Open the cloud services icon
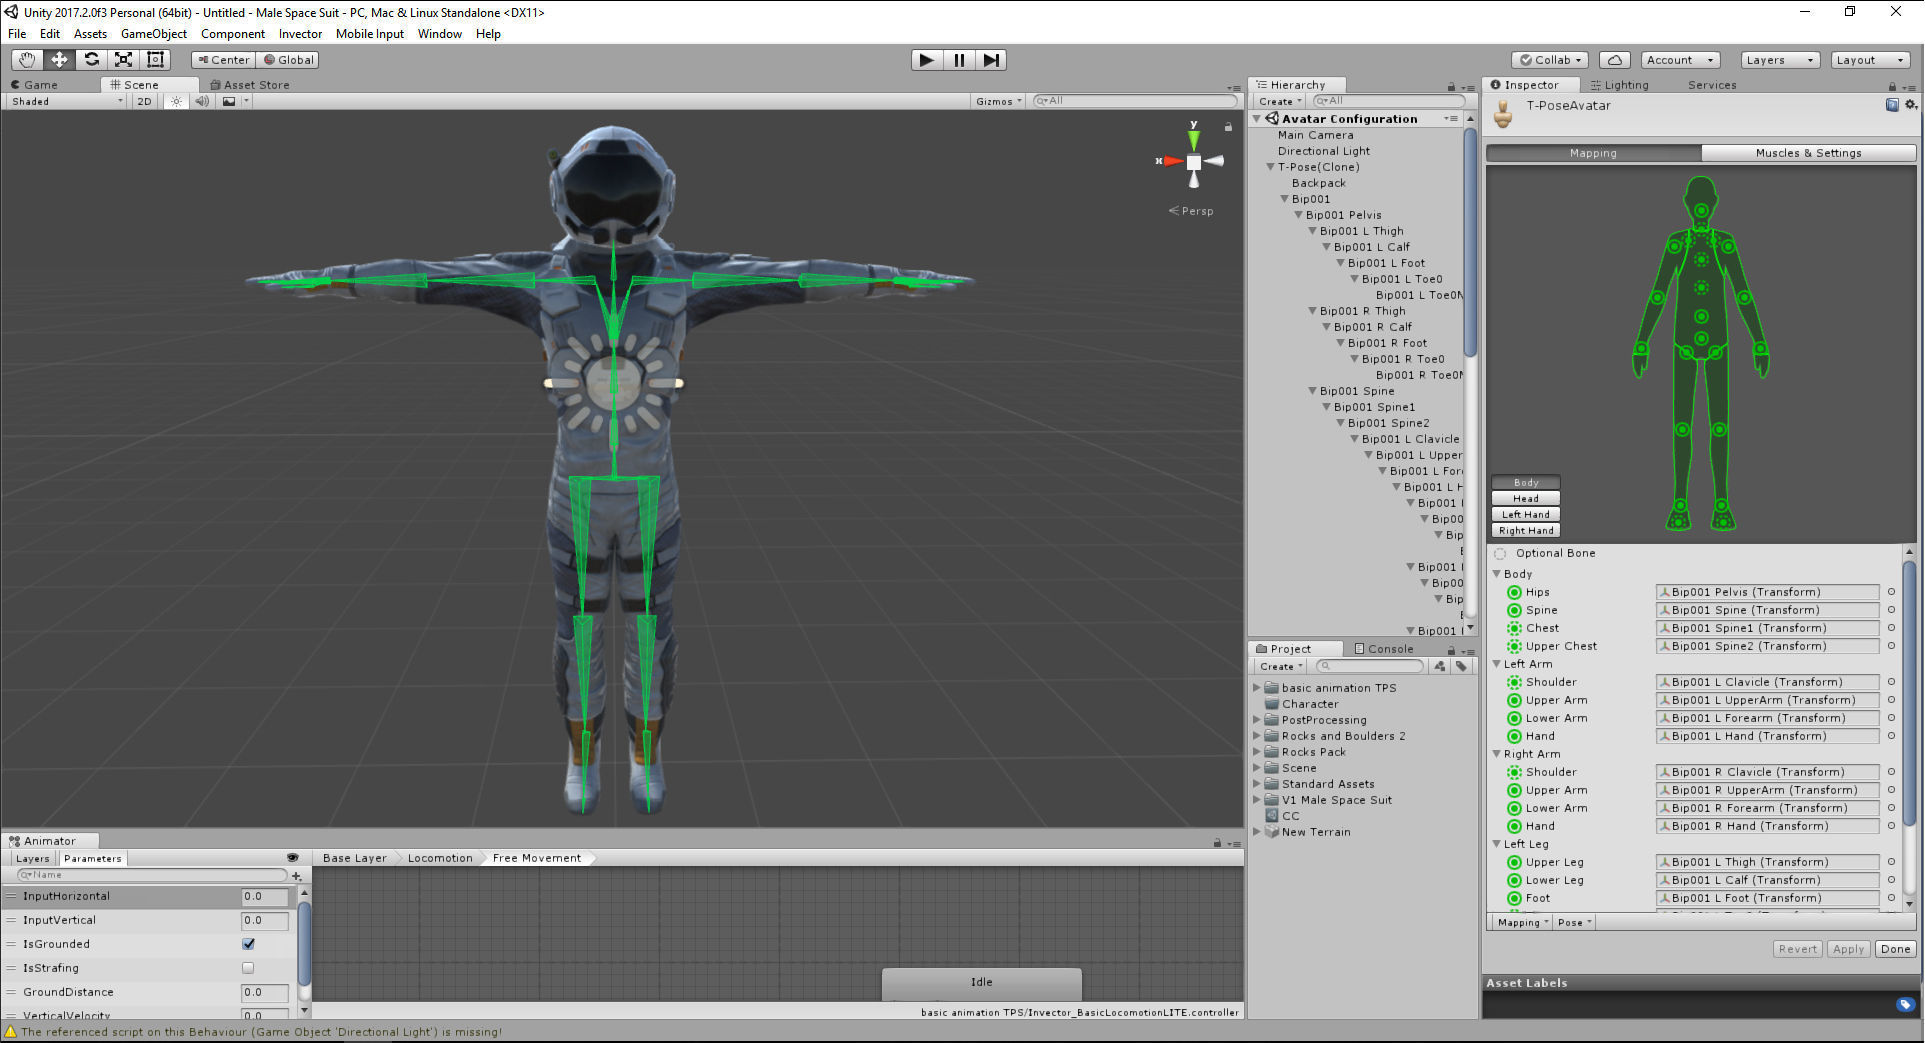Viewport: 1925px width, 1043px height. (1615, 60)
